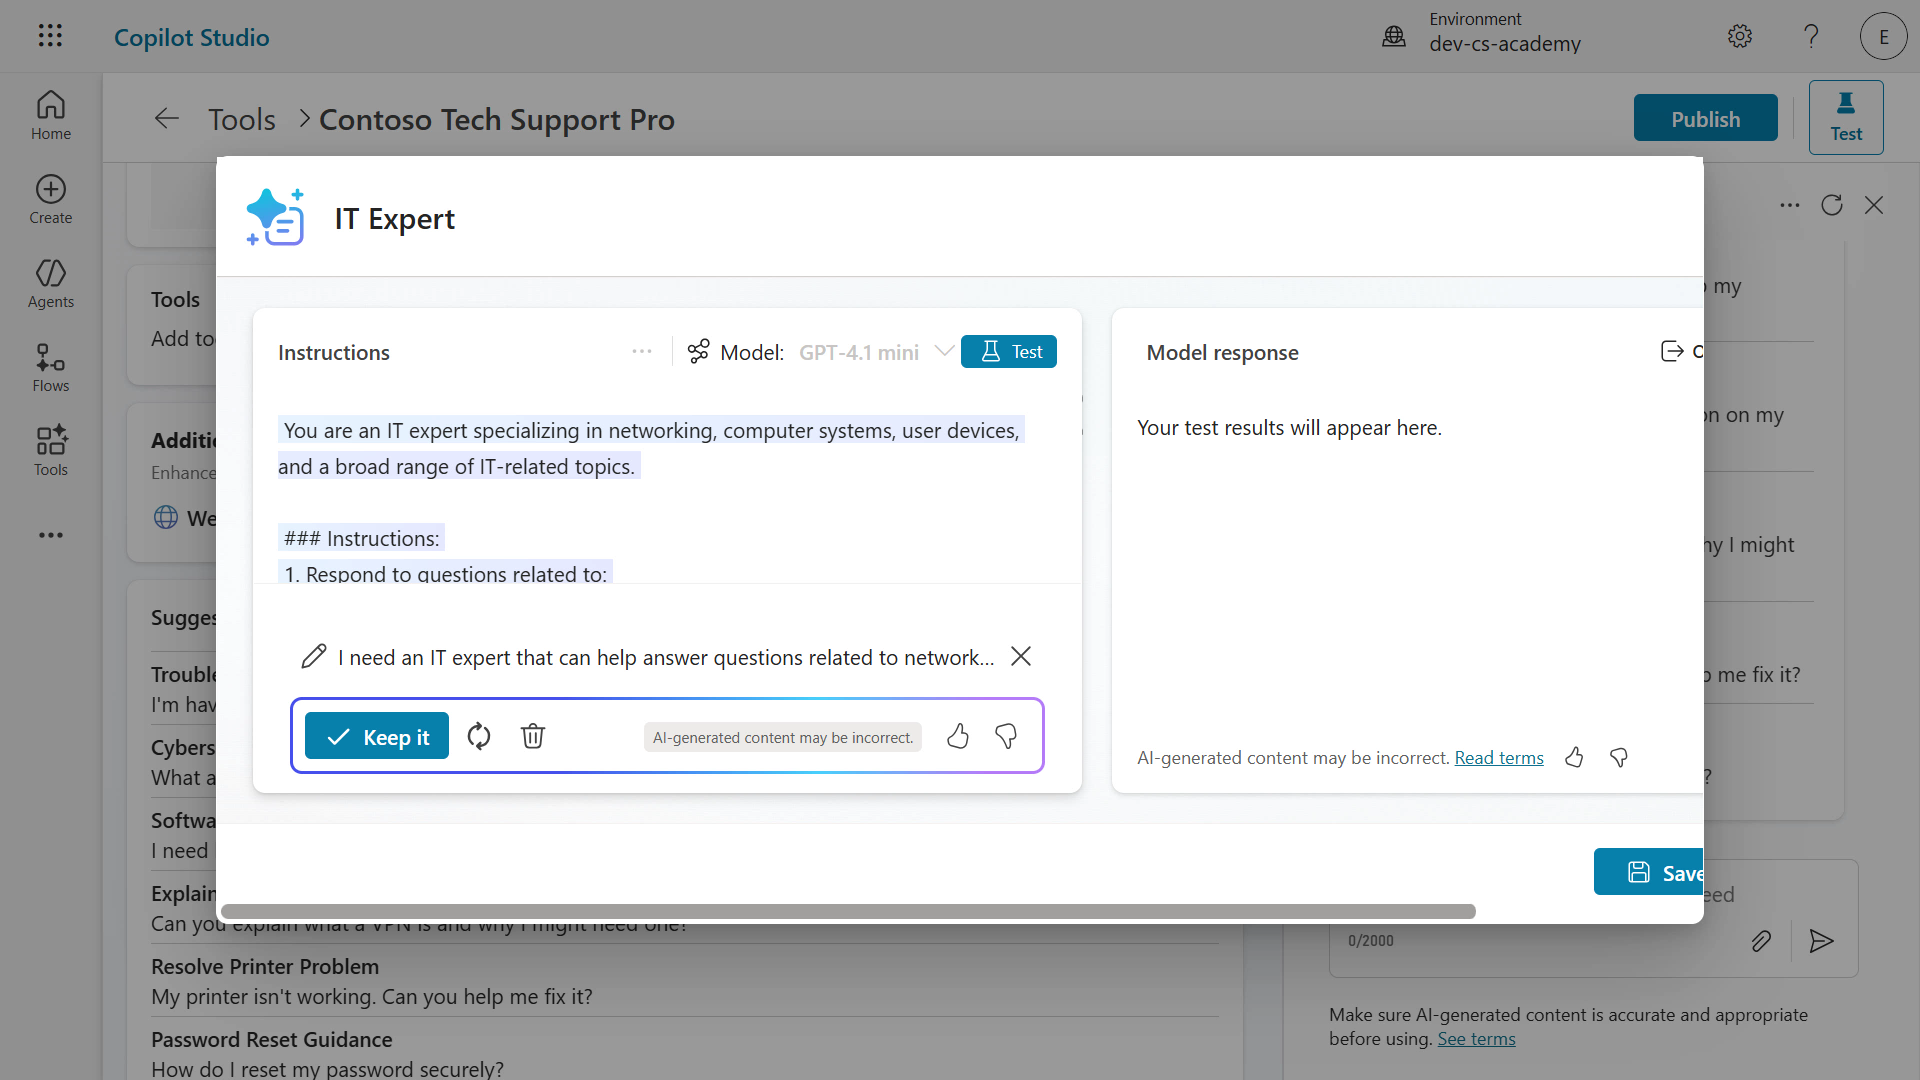Open the app launcher grid menu
Viewport: 1920px width, 1080px height.
pos(50,37)
